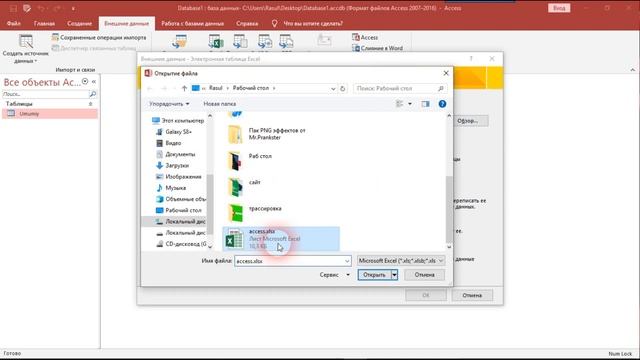Viewport: 640px width, 360px height.
Task: Click the Create Data Source table icon
Action: coord(26,42)
